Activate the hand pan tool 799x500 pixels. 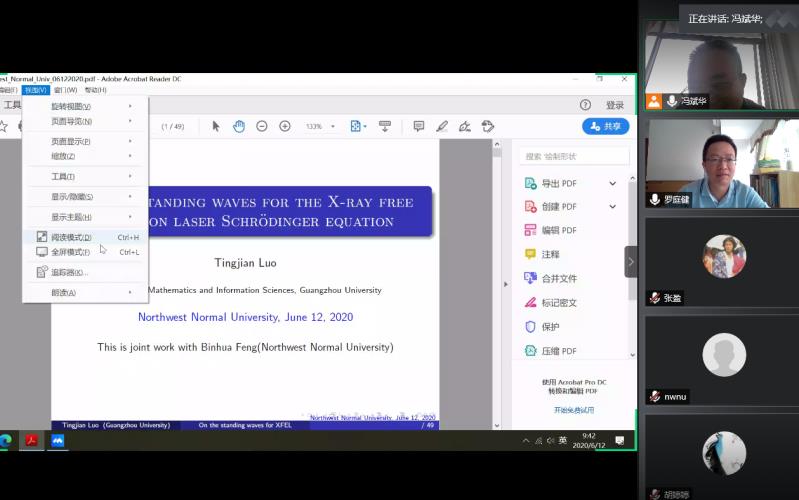pos(239,126)
